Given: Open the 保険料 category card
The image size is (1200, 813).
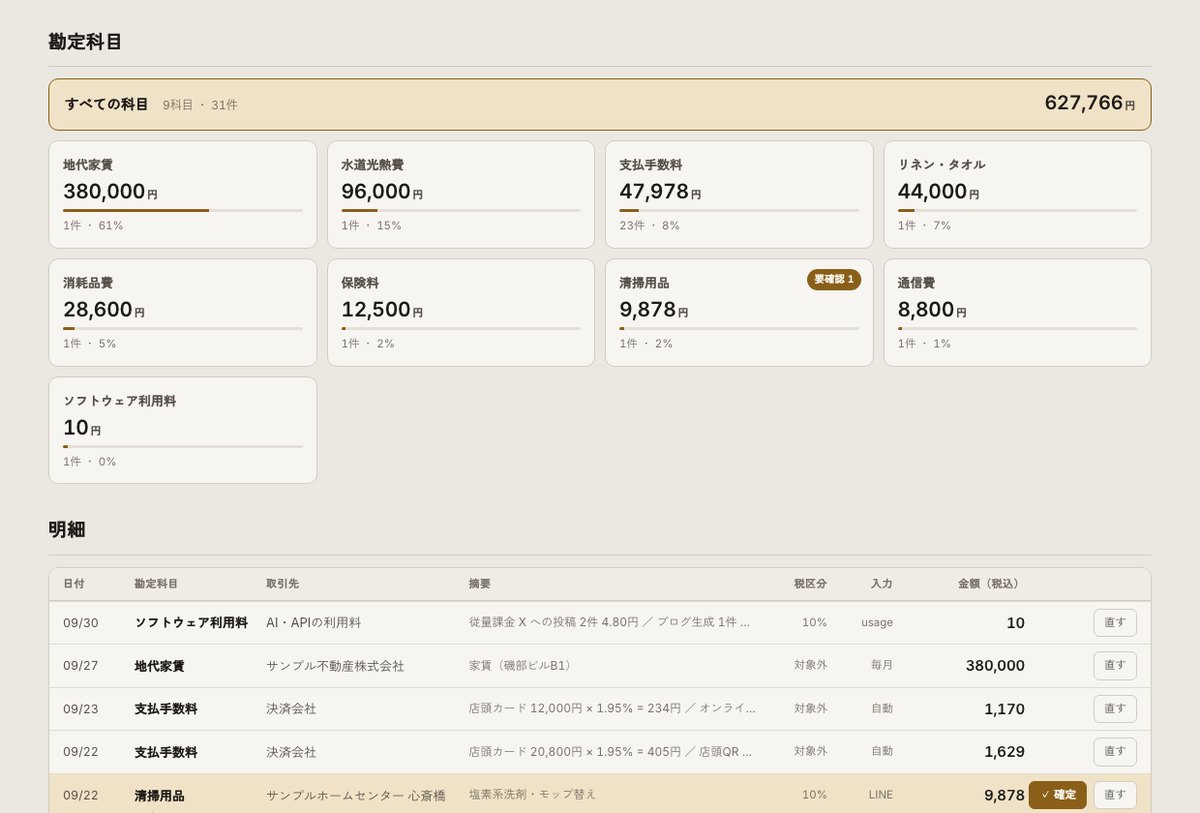Looking at the screenshot, I should pyautogui.click(x=461, y=312).
